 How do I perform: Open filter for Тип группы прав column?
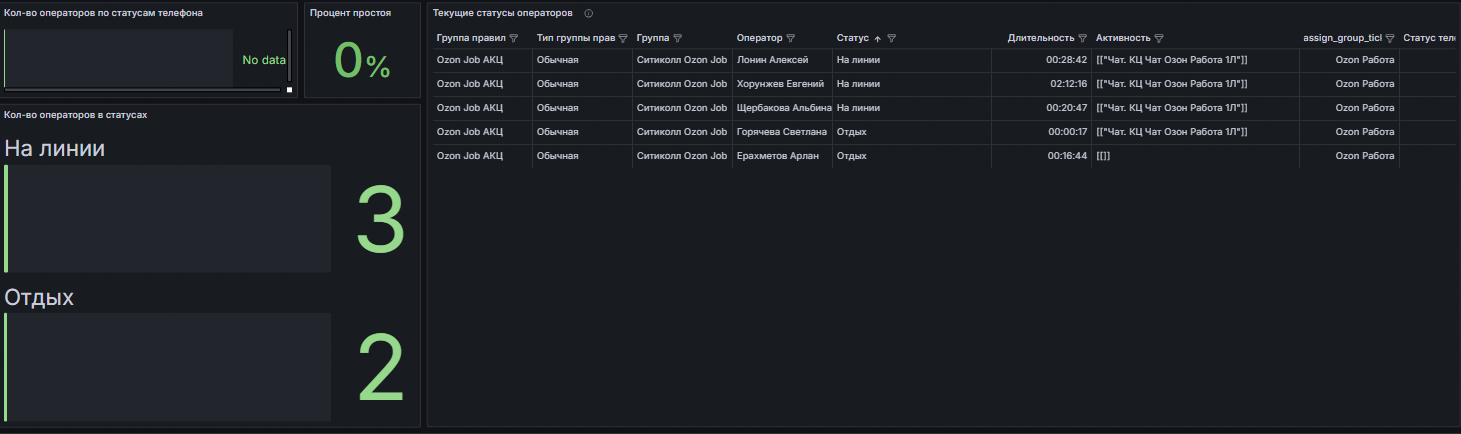[x=623, y=38]
